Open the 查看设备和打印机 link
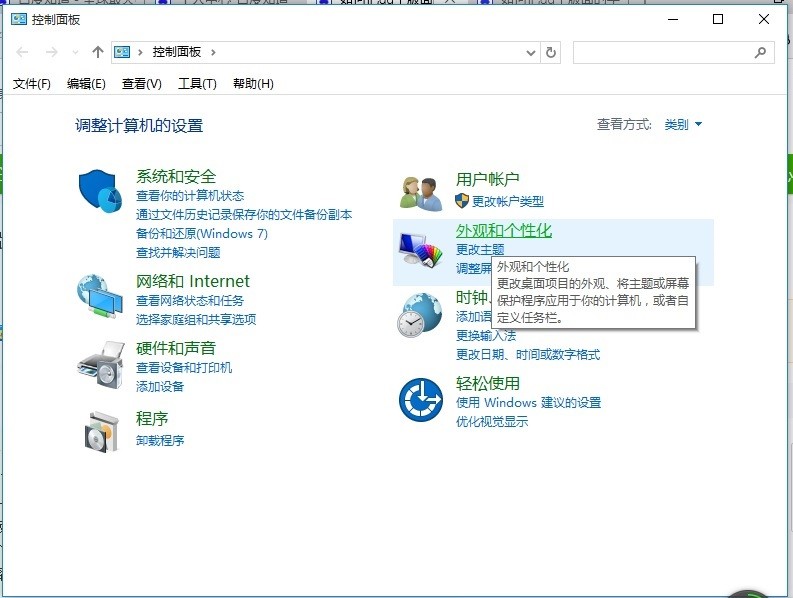The height and width of the screenshot is (598, 793). coord(184,368)
